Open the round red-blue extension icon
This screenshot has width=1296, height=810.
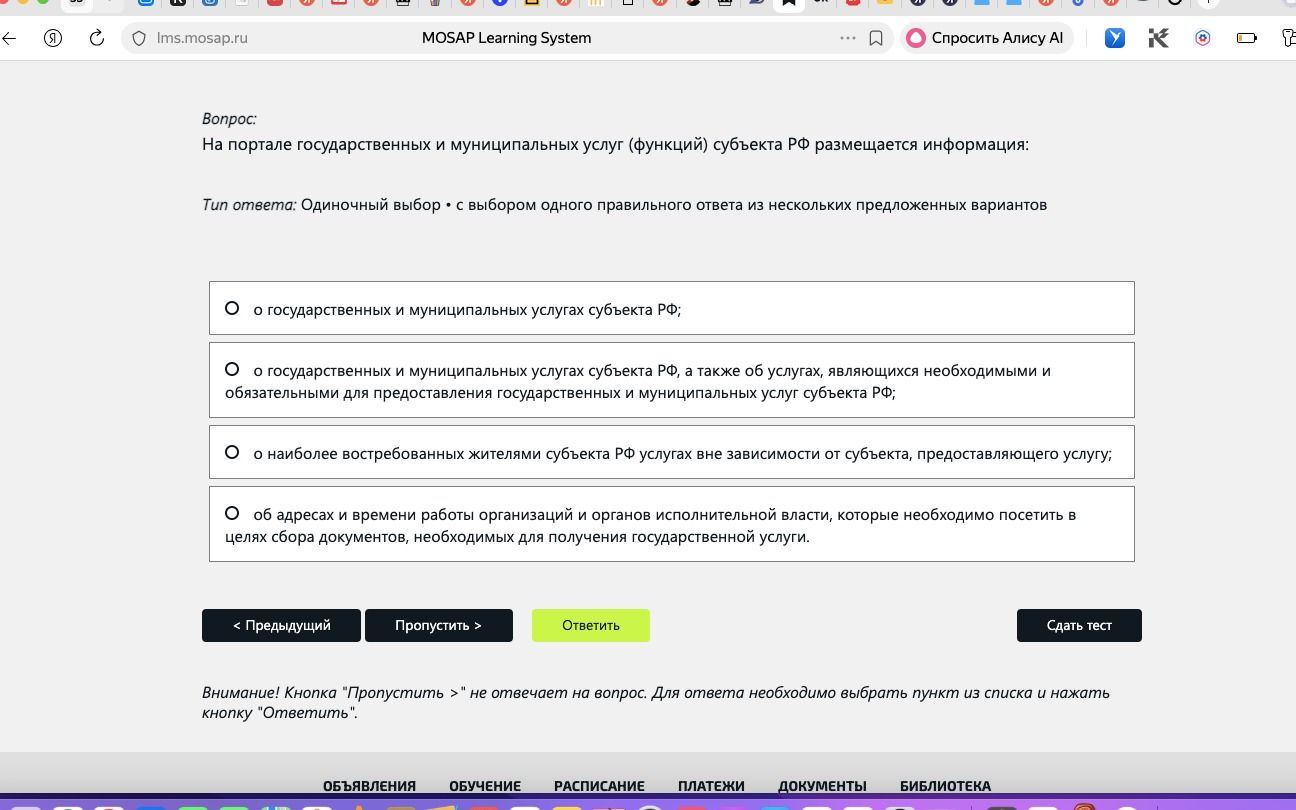(1203, 38)
